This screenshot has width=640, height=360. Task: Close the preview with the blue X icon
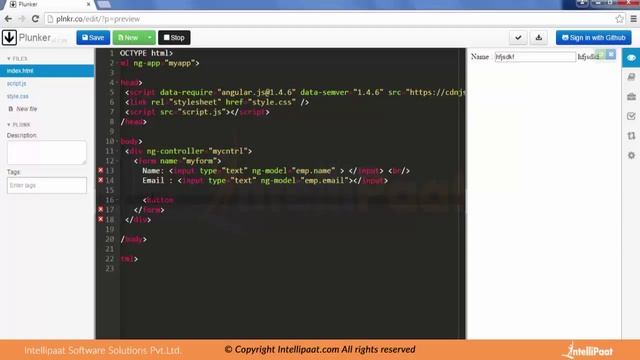tap(611, 54)
